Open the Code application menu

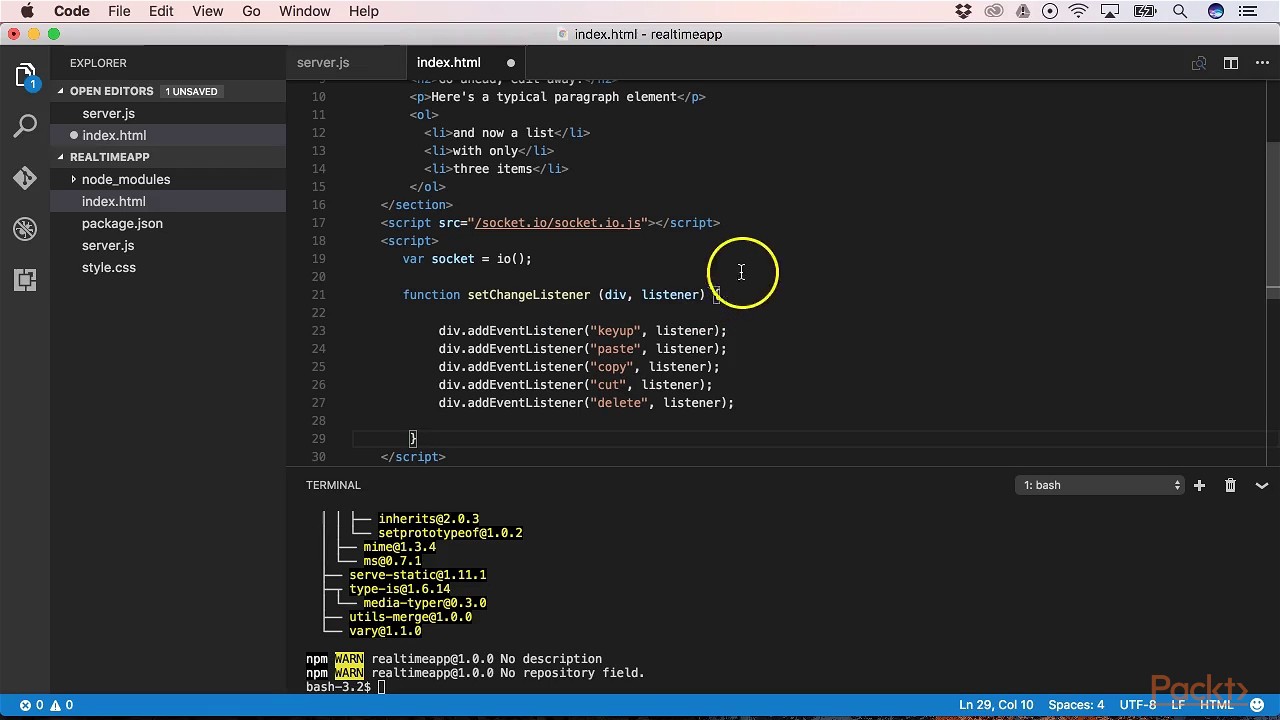71,11
